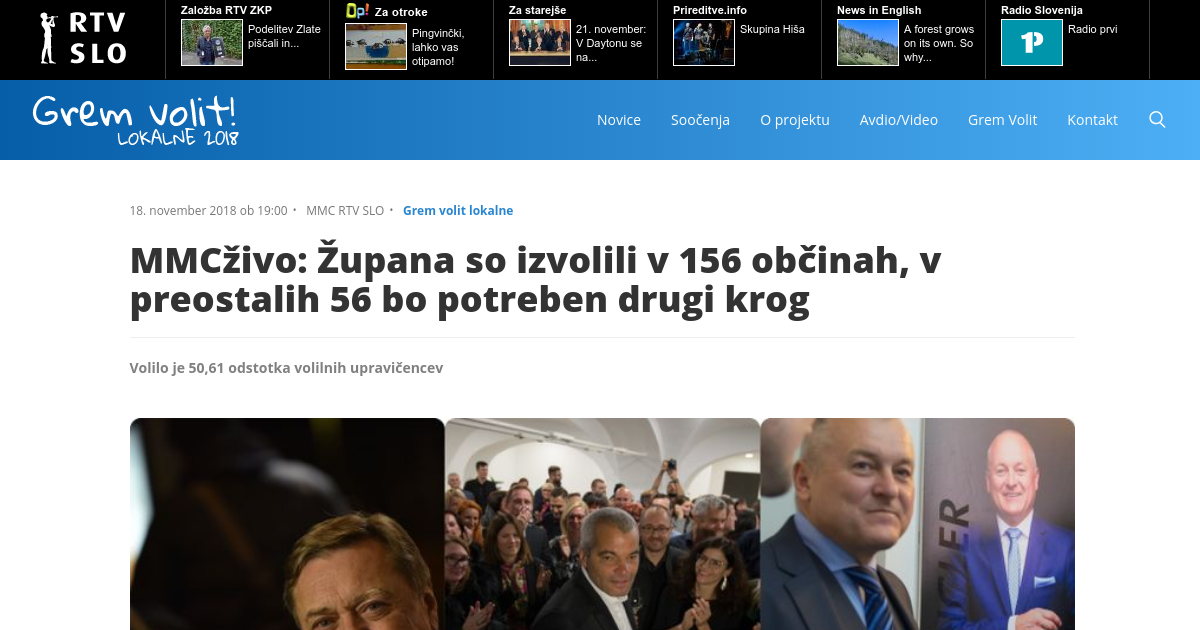
Task: Go to Novice menu item
Action: [x=619, y=120]
